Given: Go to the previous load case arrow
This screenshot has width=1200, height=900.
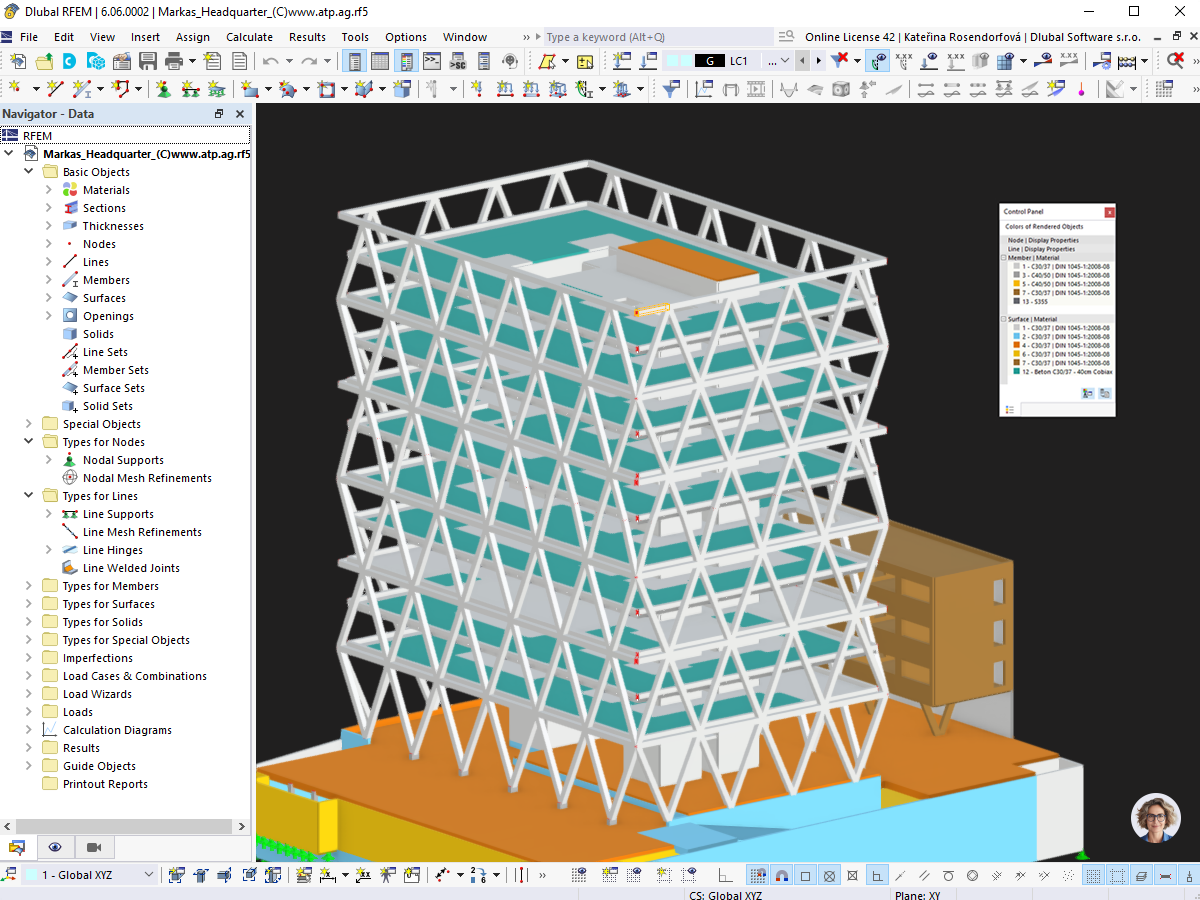Looking at the screenshot, I should [x=802, y=61].
